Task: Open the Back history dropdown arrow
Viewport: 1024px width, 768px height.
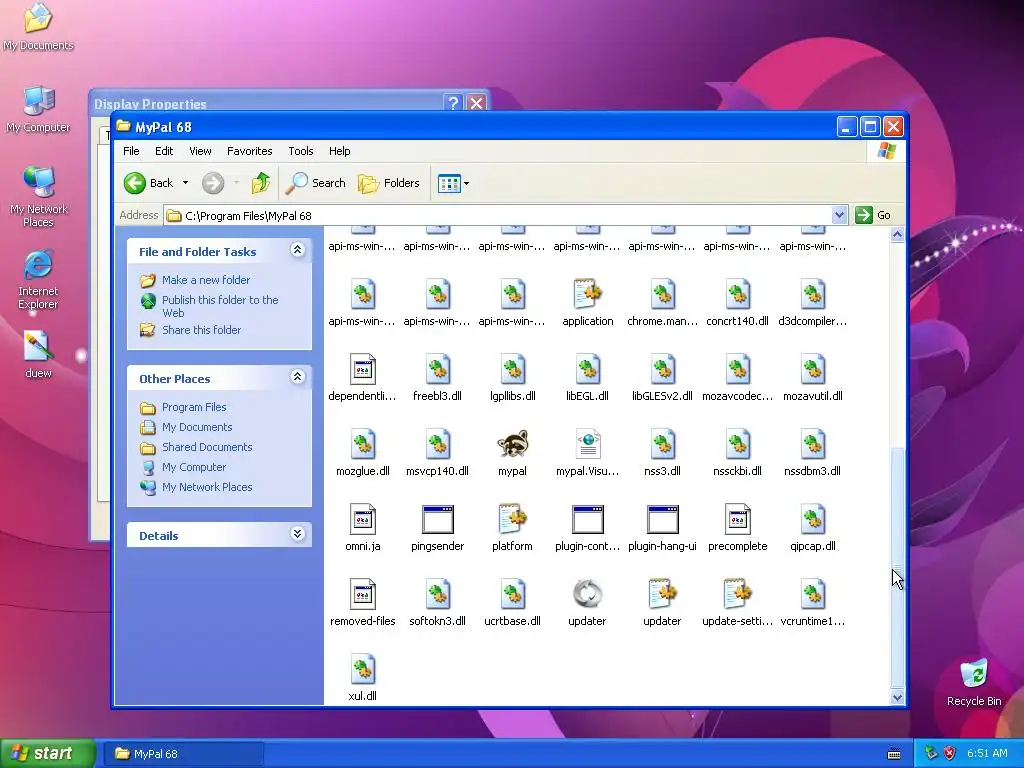Action: pyautogui.click(x=185, y=183)
